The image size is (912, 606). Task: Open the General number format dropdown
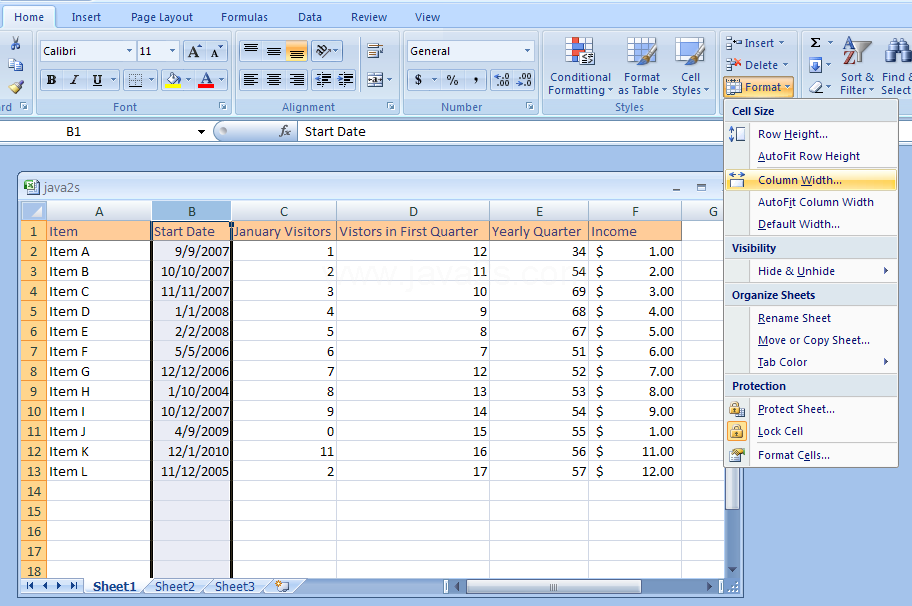pos(528,51)
